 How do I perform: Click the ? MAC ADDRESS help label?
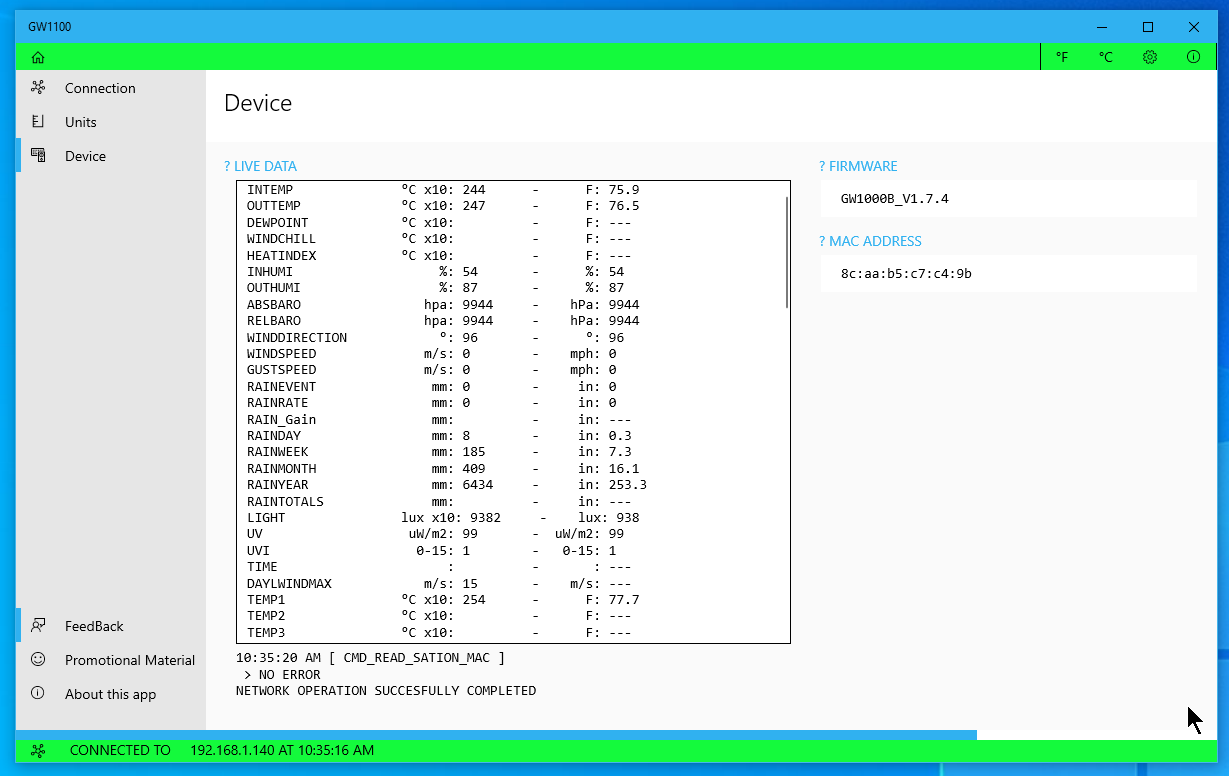[870, 241]
